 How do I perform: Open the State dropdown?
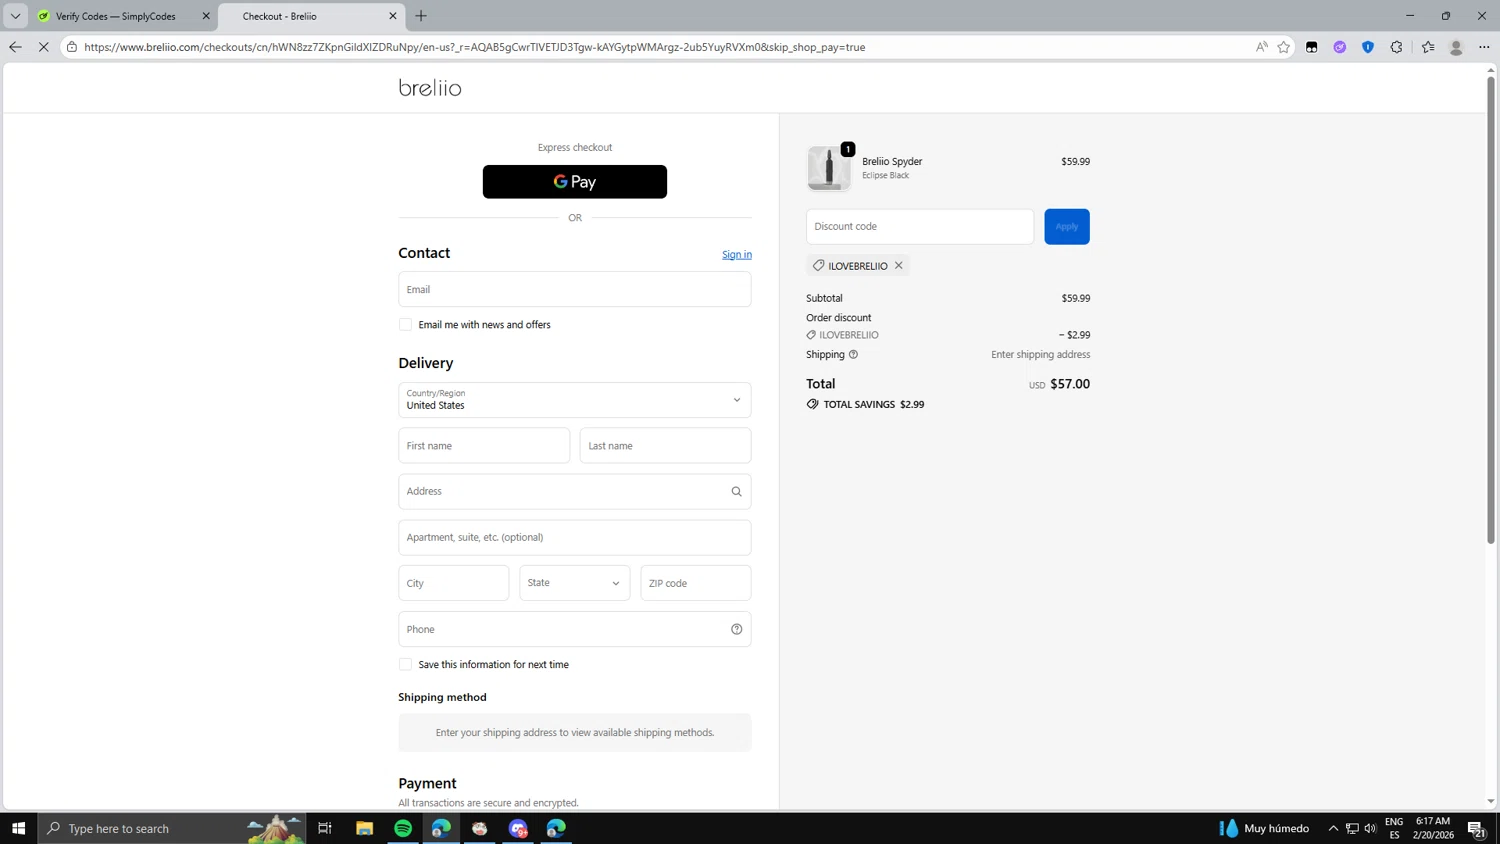(x=575, y=583)
